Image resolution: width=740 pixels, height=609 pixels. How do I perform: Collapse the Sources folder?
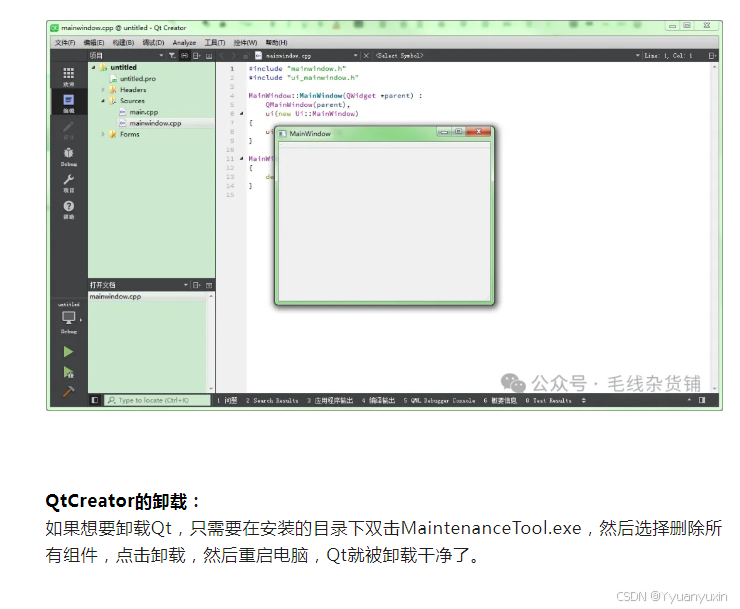(103, 101)
